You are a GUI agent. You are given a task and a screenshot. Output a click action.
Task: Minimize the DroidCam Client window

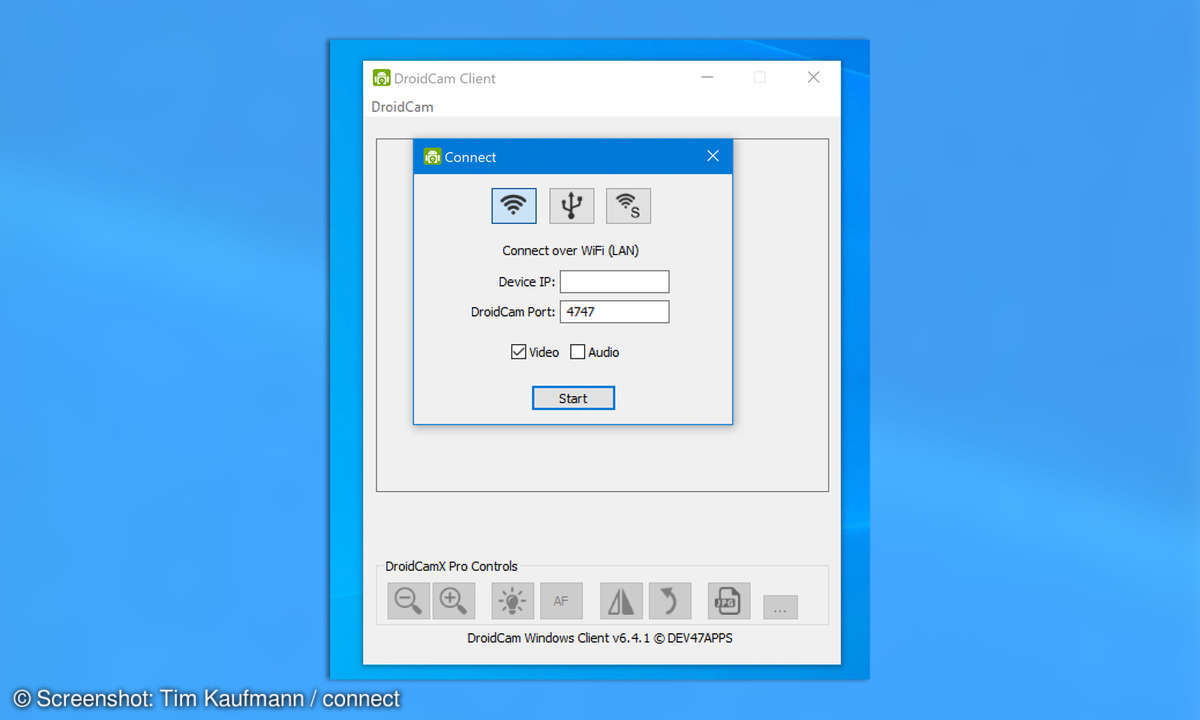707,77
